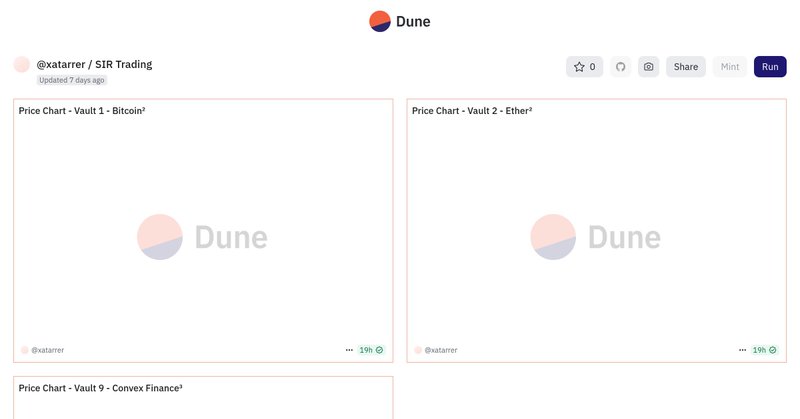Screen dimensions: 800x419
Task: Click the 19h refresh status on Bitcoin² chart
Action: [371, 350]
